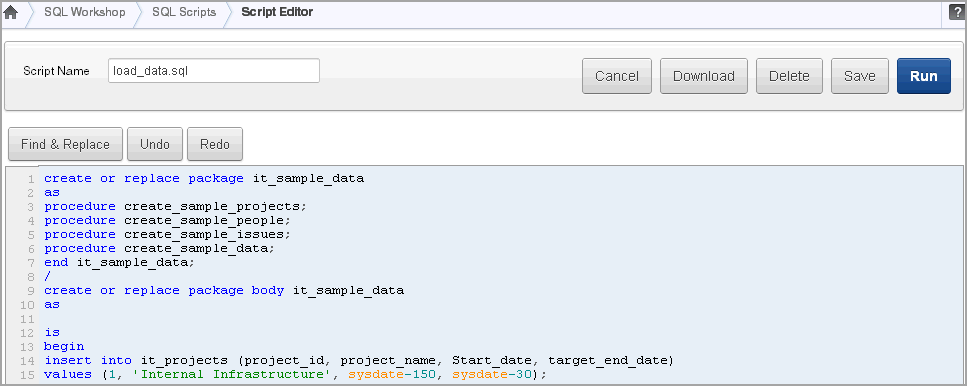
Task: Click line 'create or replace package body it_sample_data'
Action: [x=224, y=290]
